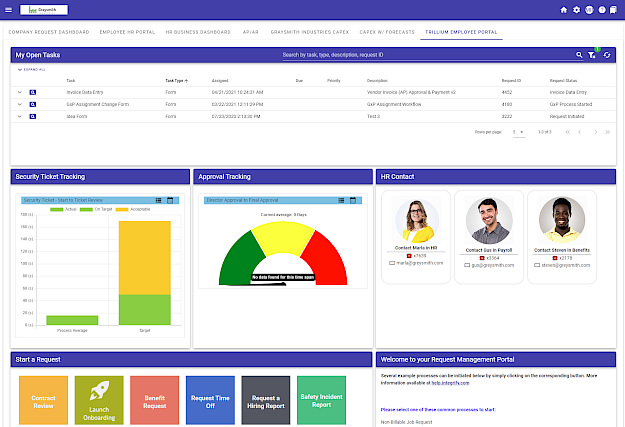Image resolution: width=625 pixels, height=427 pixels.
Task: Click list view icon on Approval Tracking chart
Action: 342,200
